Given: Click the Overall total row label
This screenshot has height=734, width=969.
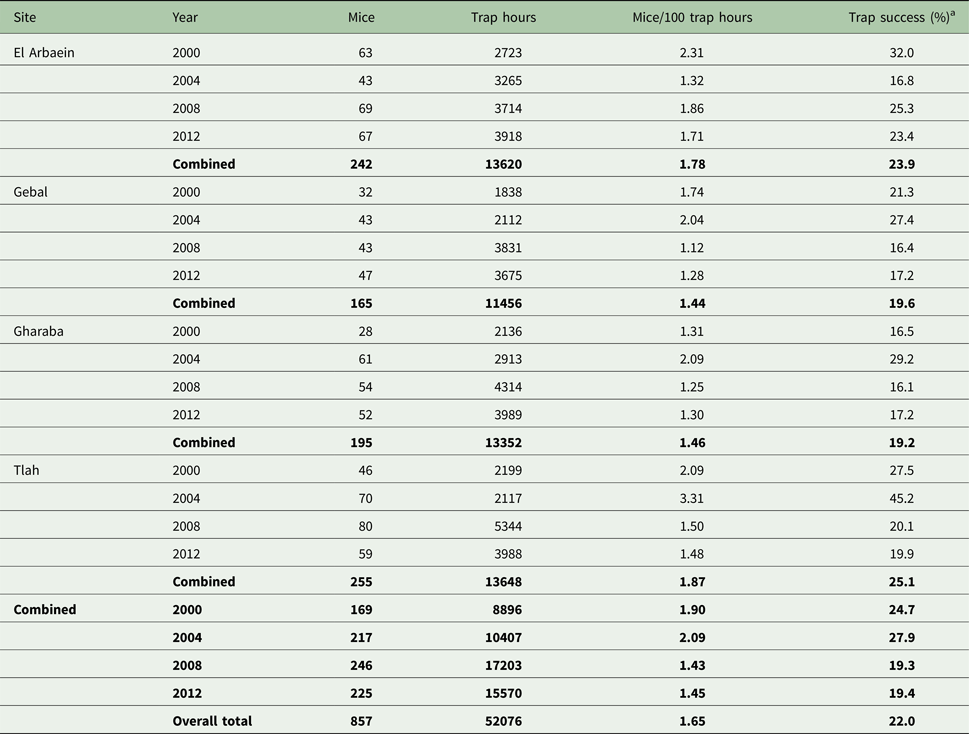Looking at the screenshot, I should point(212,721).
